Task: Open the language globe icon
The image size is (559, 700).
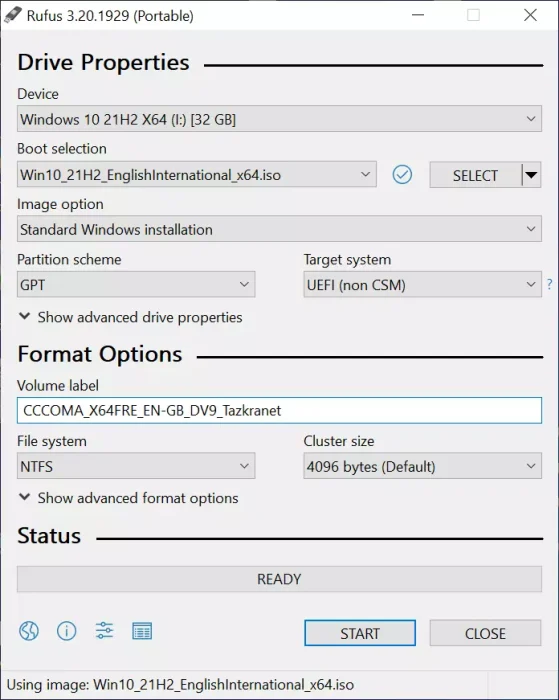Action: pos(29,631)
